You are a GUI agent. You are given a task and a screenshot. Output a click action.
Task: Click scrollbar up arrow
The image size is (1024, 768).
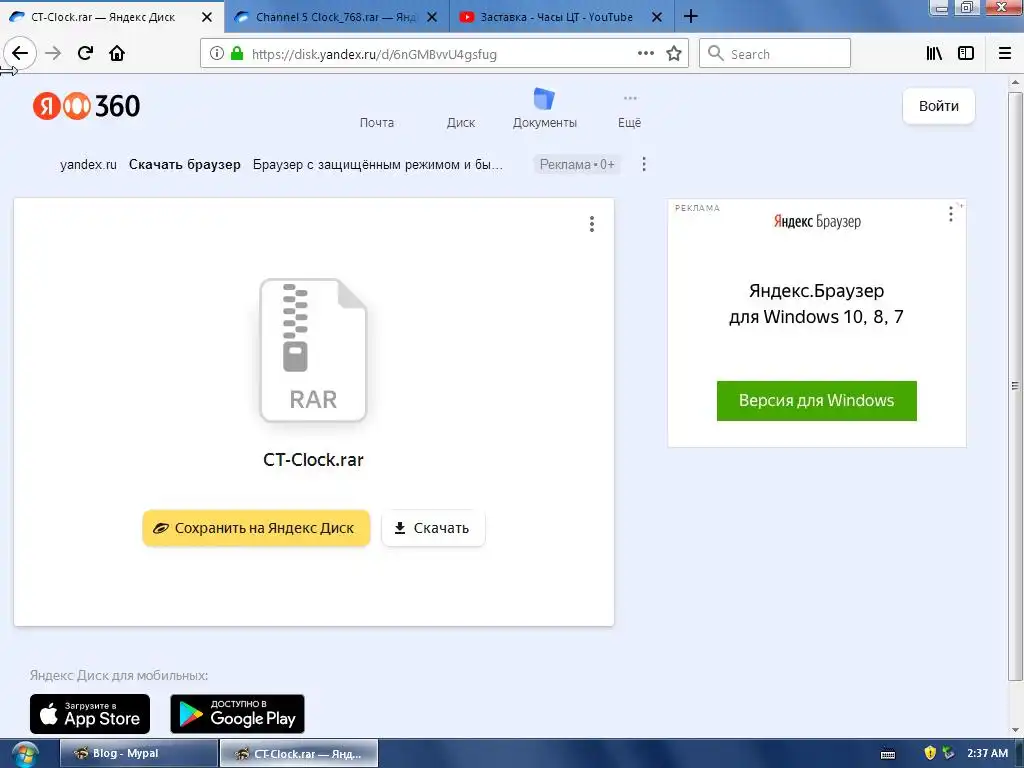[x=1015, y=83]
